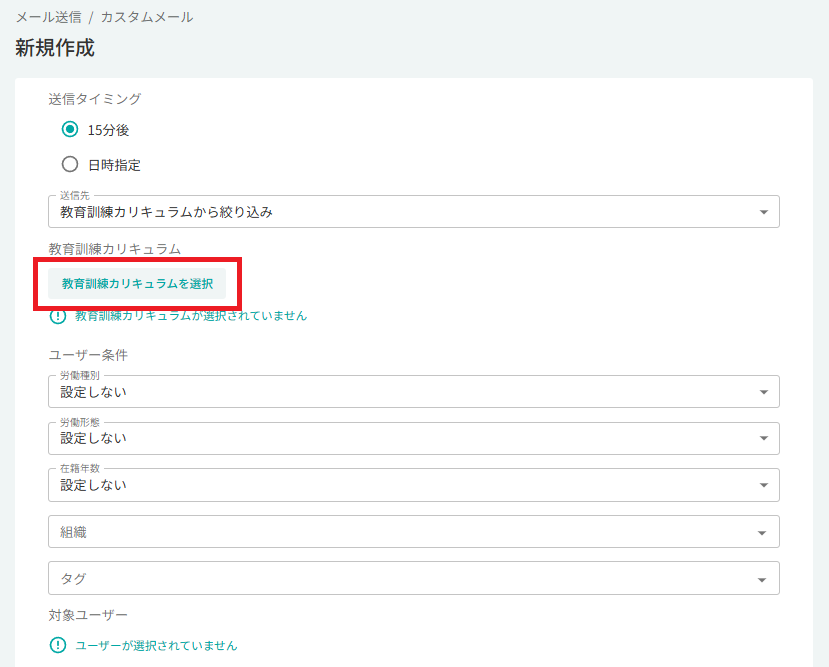Open the タグ dropdown
829x667 pixels.
413,578
